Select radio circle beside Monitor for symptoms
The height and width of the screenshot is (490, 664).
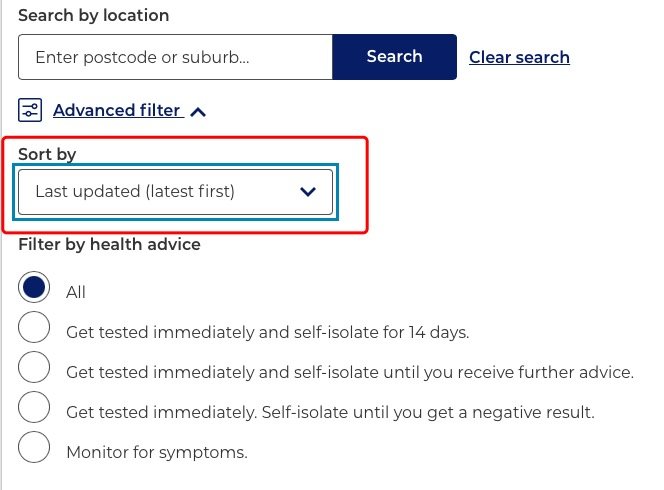point(34,447)
